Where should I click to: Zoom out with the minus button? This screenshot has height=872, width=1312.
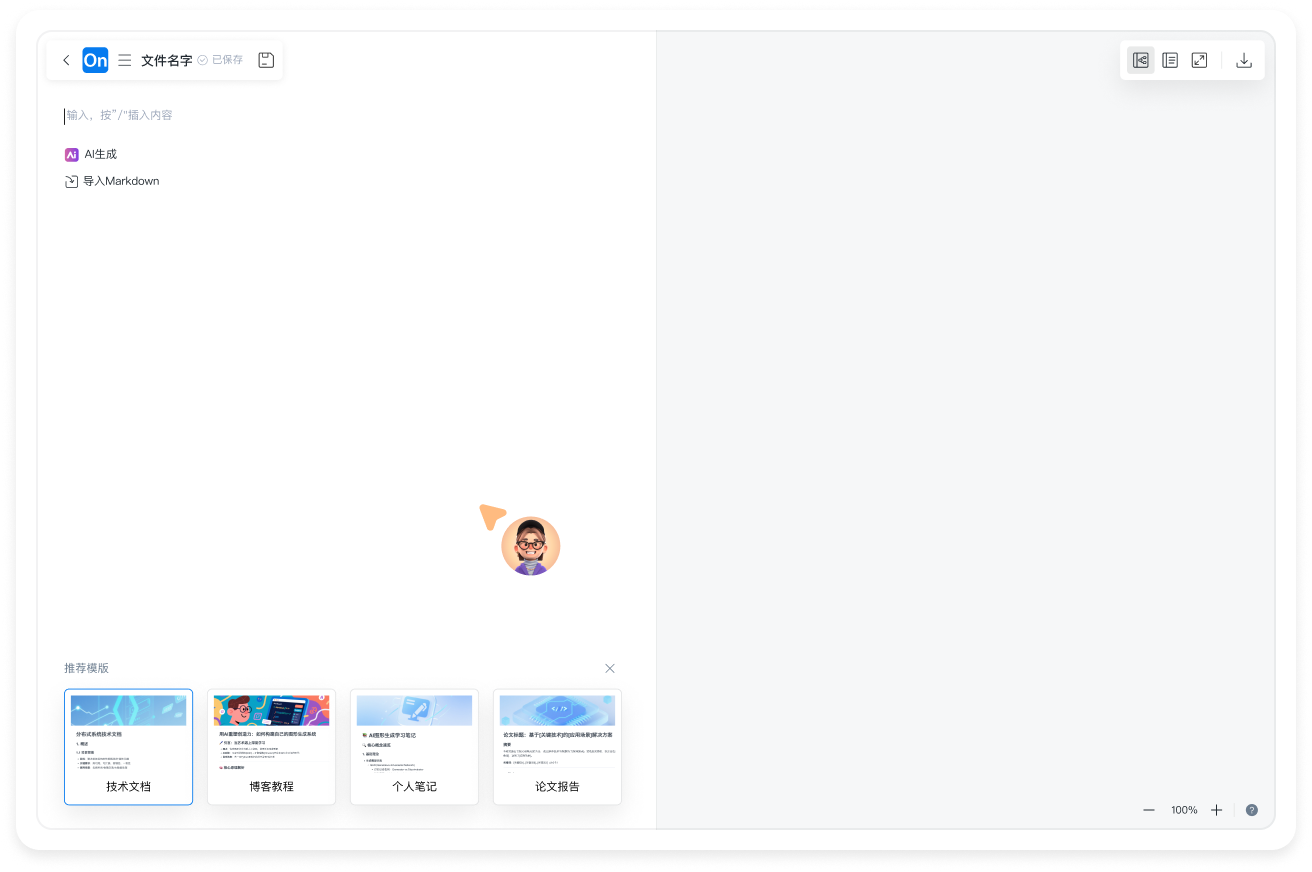pos(1149,810)
